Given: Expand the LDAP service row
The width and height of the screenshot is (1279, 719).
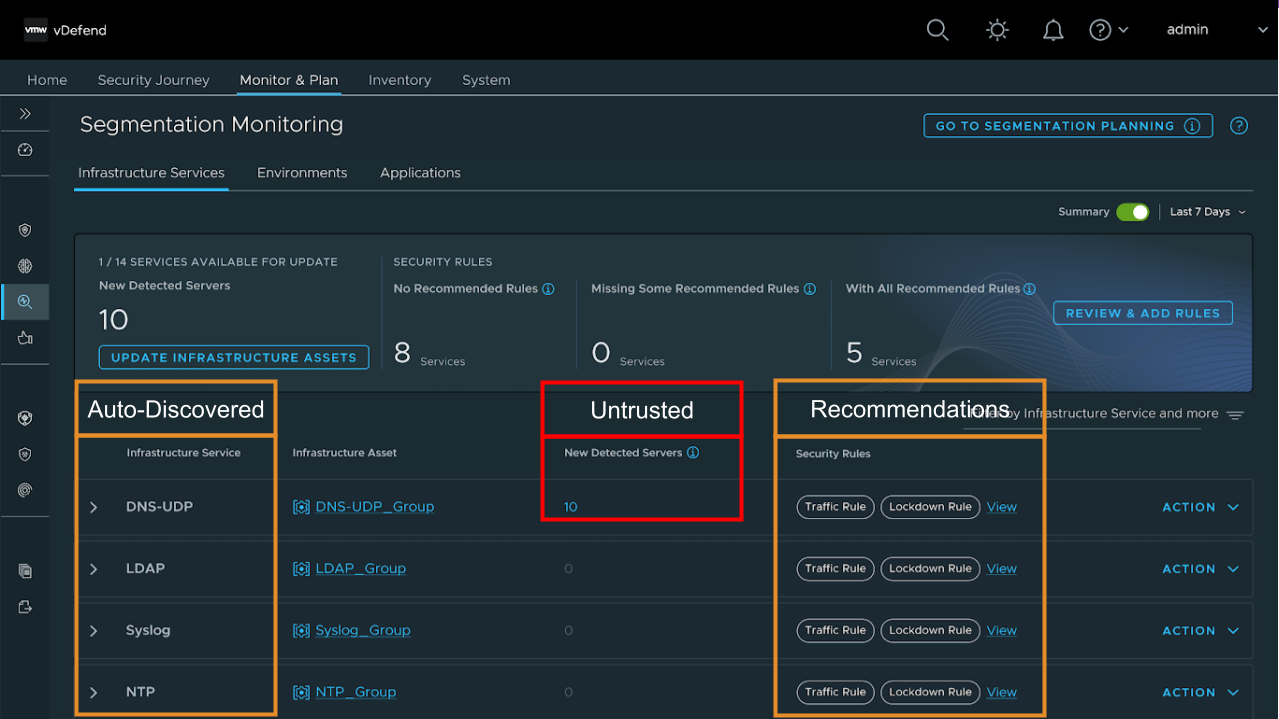Looking at the screenshot, I should point(94,569).
